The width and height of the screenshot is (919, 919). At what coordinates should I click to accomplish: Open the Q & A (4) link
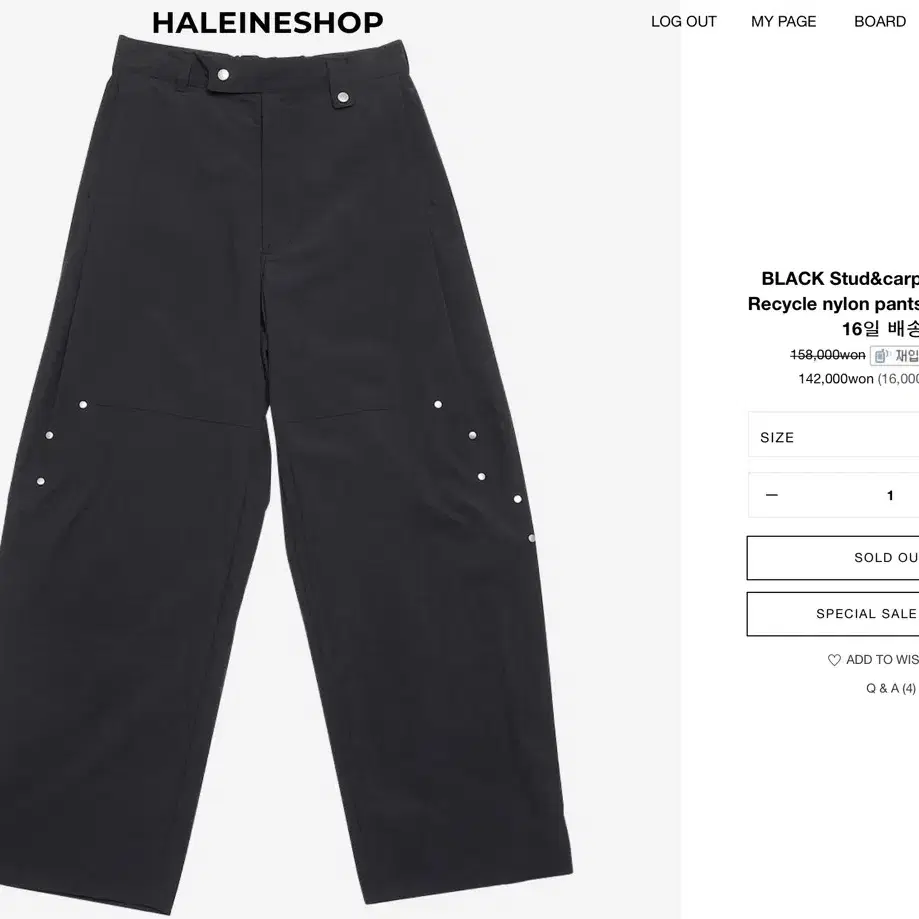click(x=890, y=688)
